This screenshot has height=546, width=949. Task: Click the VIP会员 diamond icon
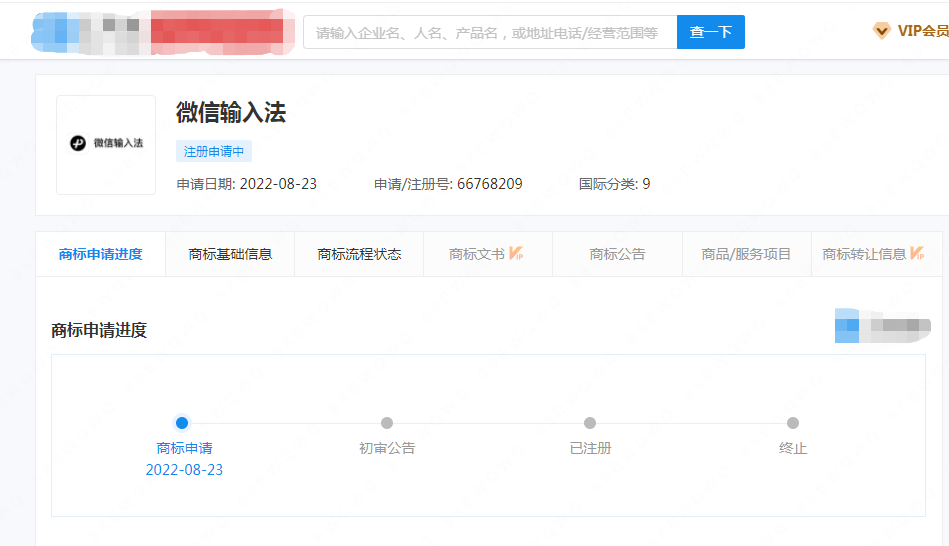pyautogui.click(x=881, y=31)
